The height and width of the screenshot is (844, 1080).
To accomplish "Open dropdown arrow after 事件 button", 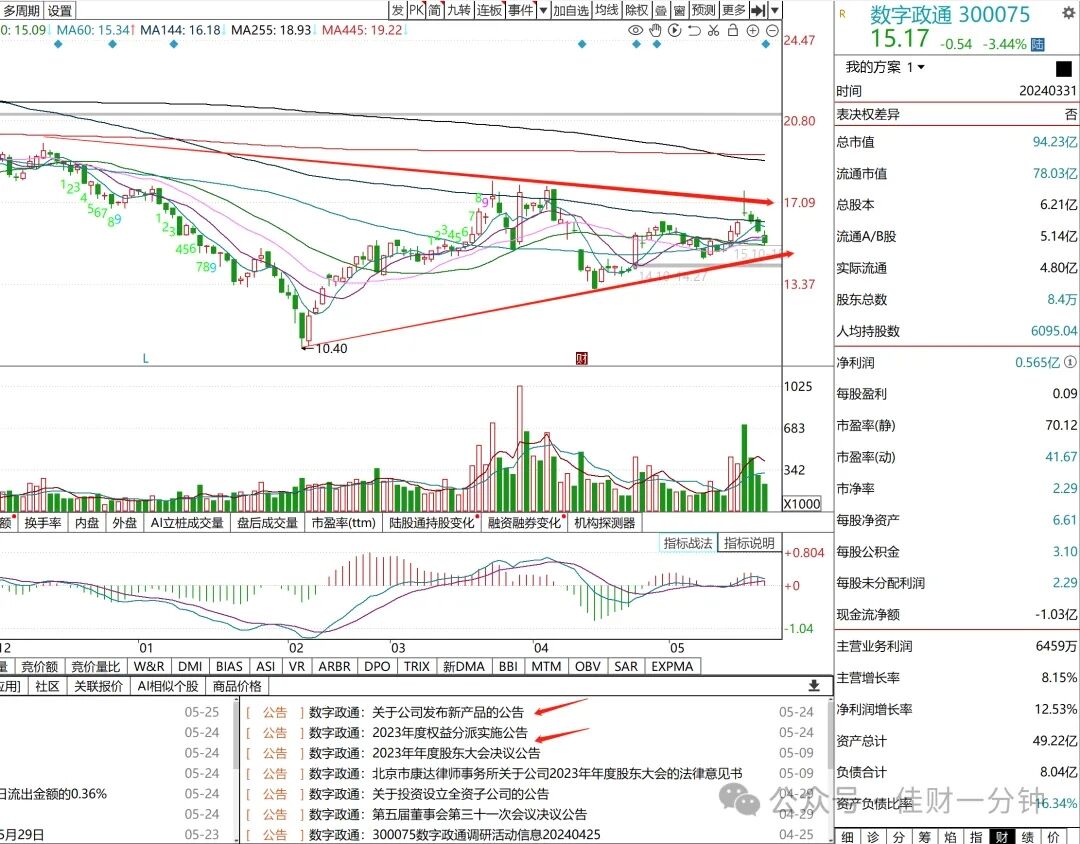I will [543, 10].
